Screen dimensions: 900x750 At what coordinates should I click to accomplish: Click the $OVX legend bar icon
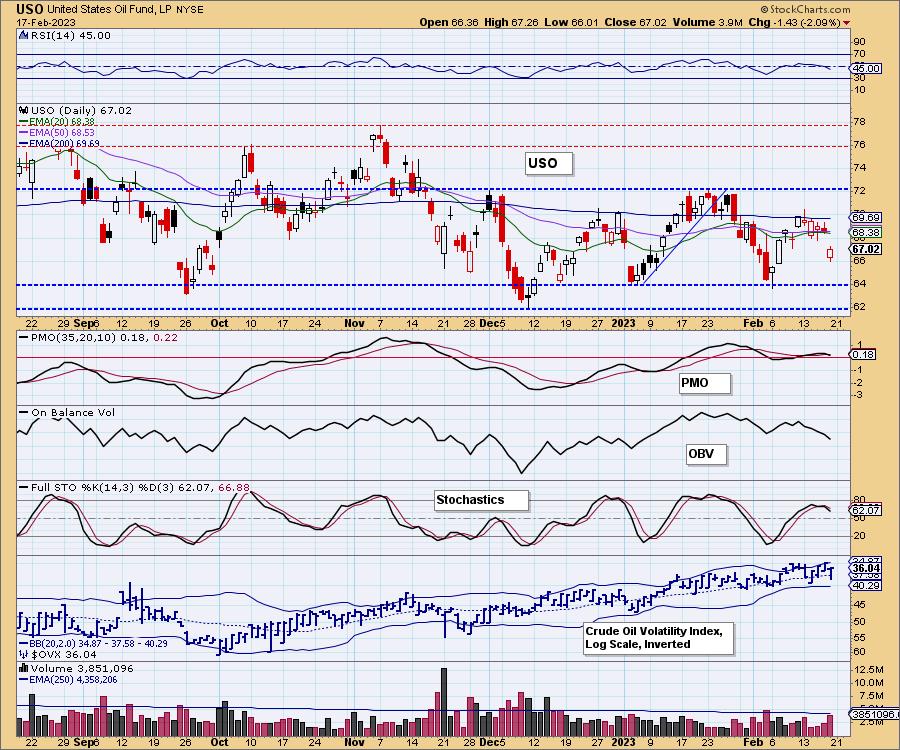[24, 654]
